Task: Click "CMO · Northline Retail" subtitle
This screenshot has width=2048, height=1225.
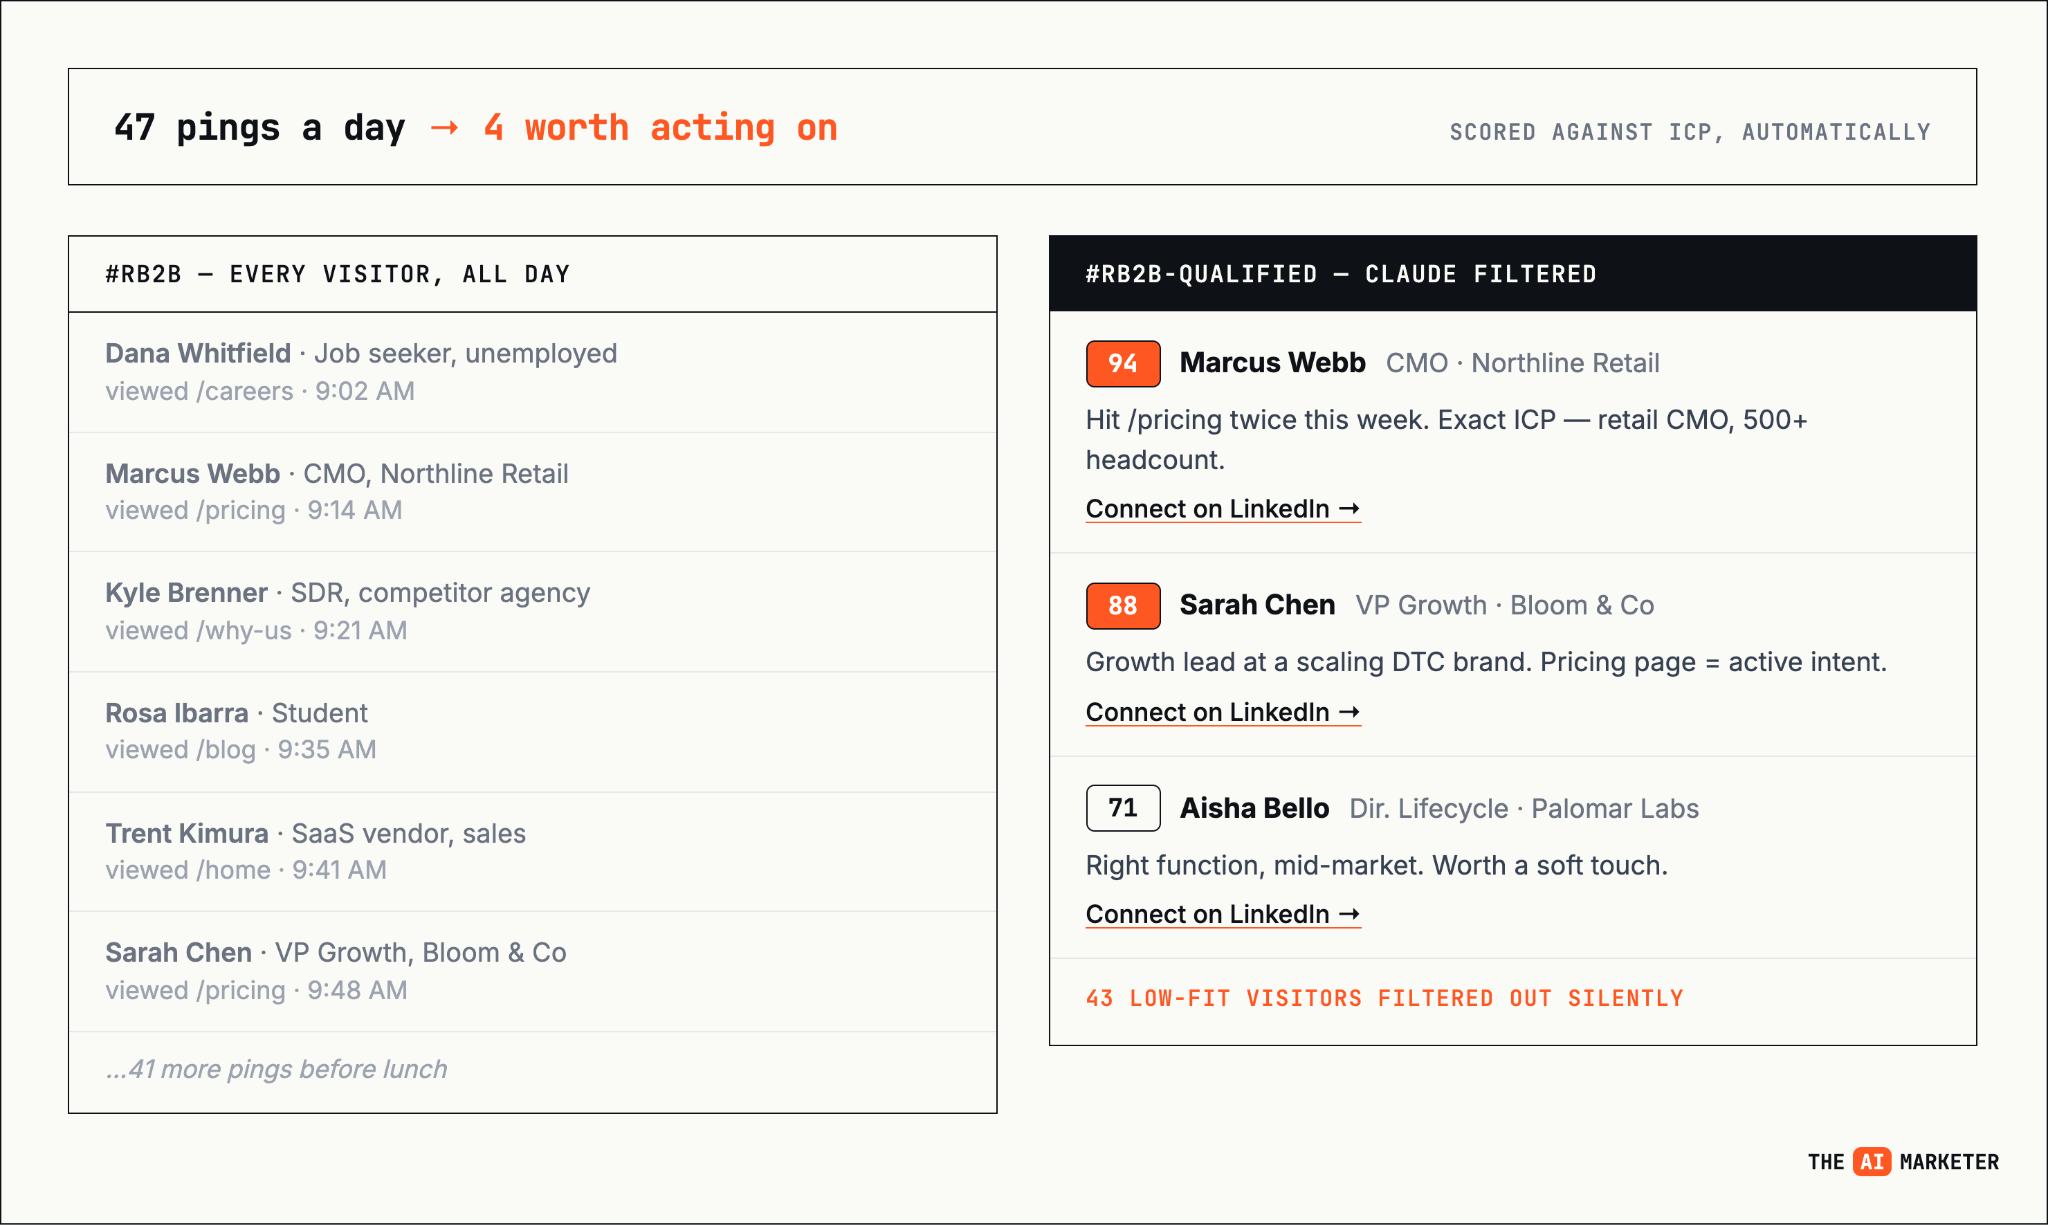Action: click(x=1522, y=363)
